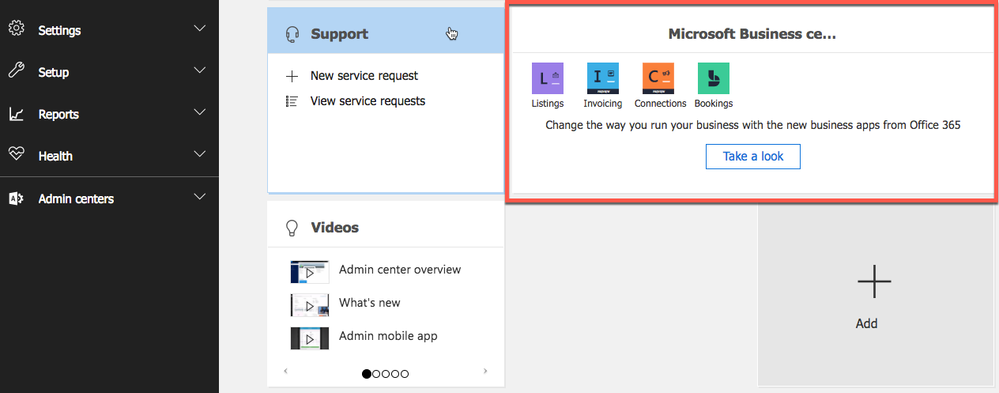This screenshot has height=393, width=999.
Task: Go to next videos page arrow
Action: click(485, 370)
